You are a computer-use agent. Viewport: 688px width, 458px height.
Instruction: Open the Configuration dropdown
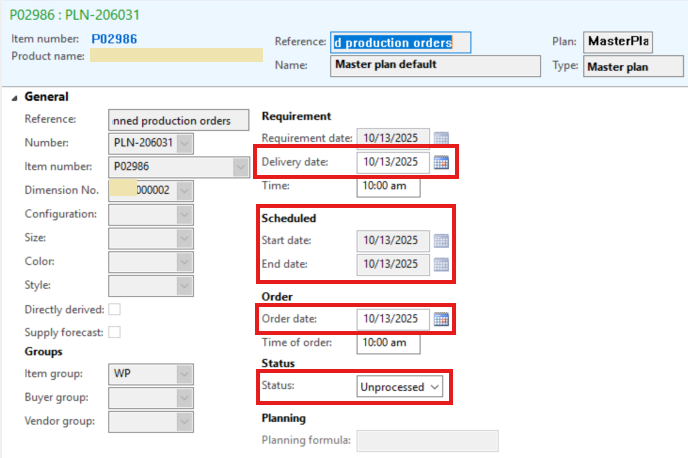[x=184, y=214]
